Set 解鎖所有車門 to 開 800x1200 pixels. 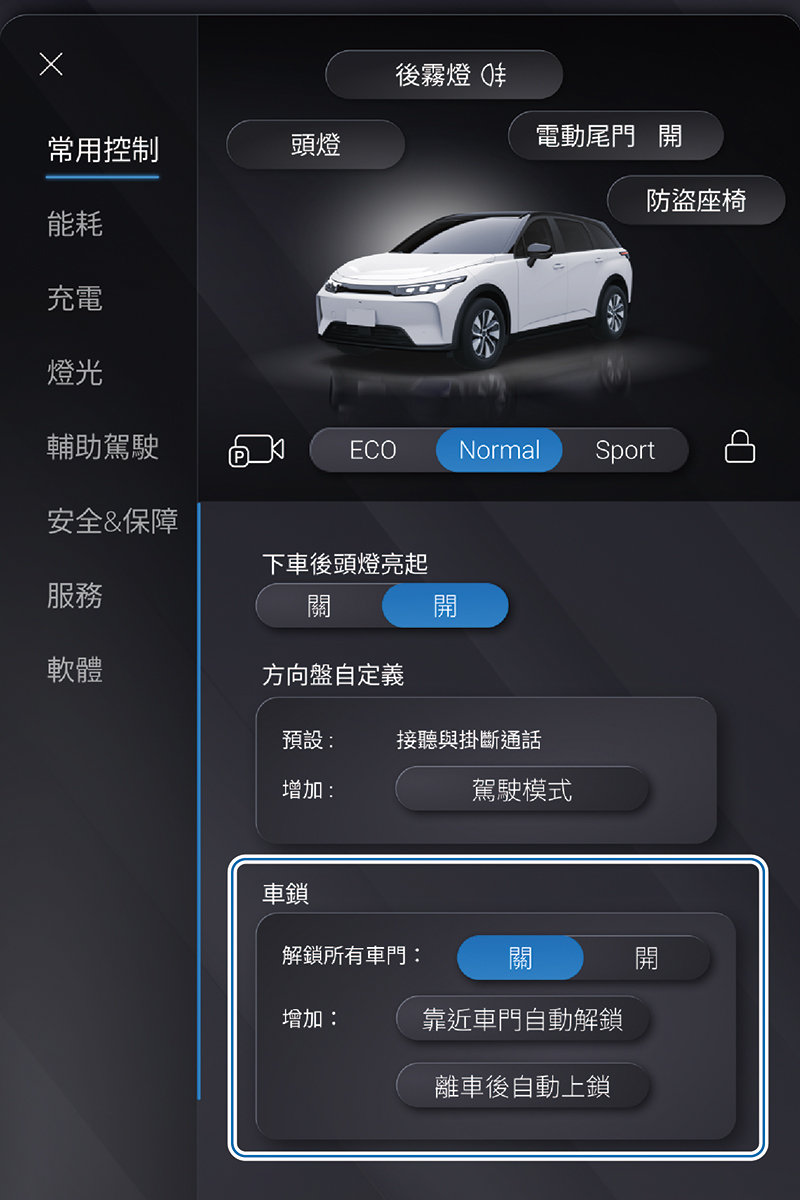point(646,958)
